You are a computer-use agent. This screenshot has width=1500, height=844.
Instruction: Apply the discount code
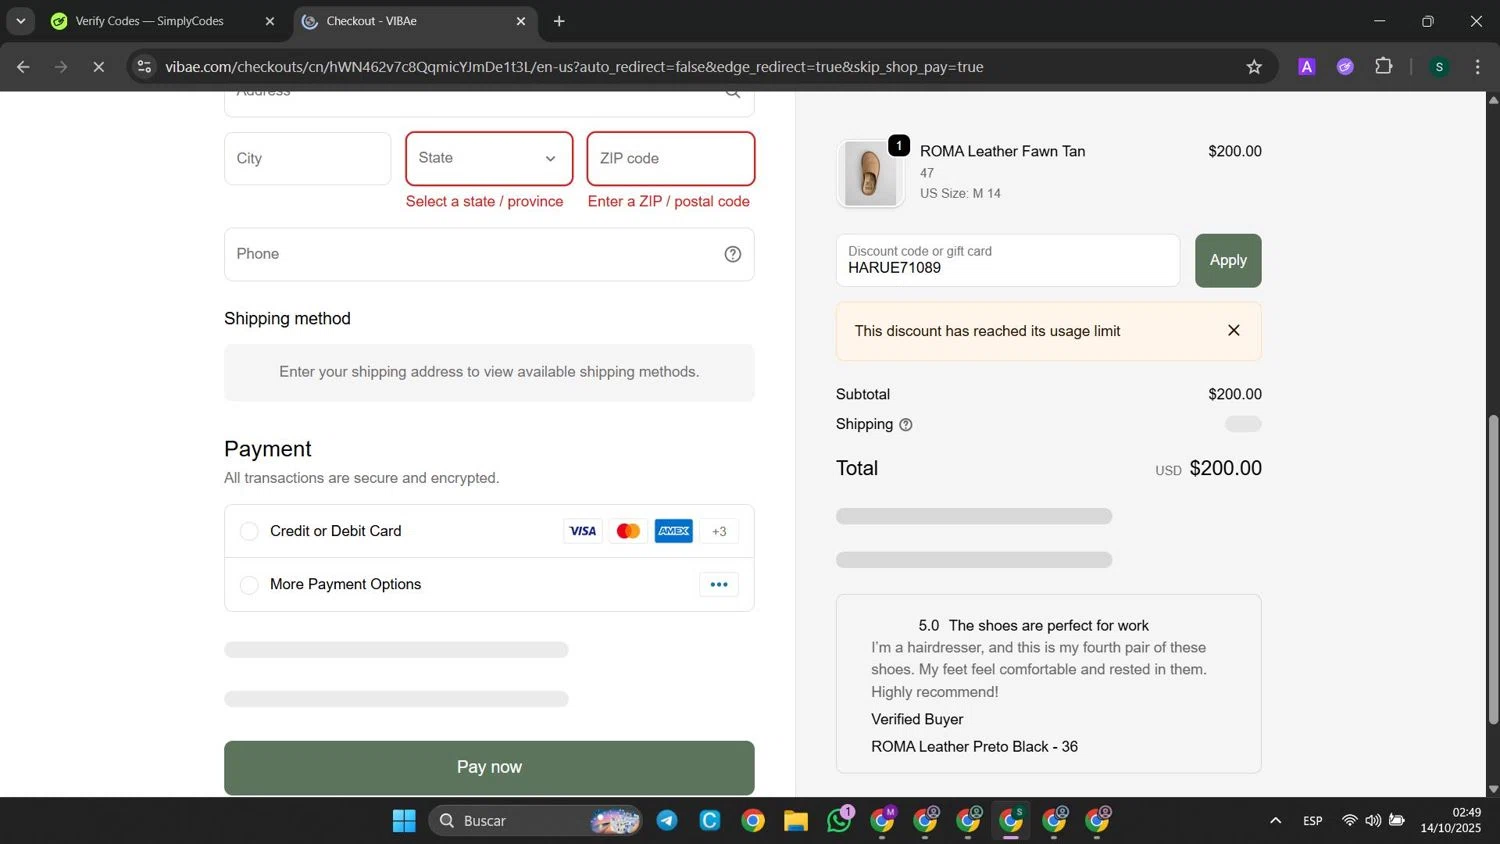pyautogui.click(x=1228, y=260)
